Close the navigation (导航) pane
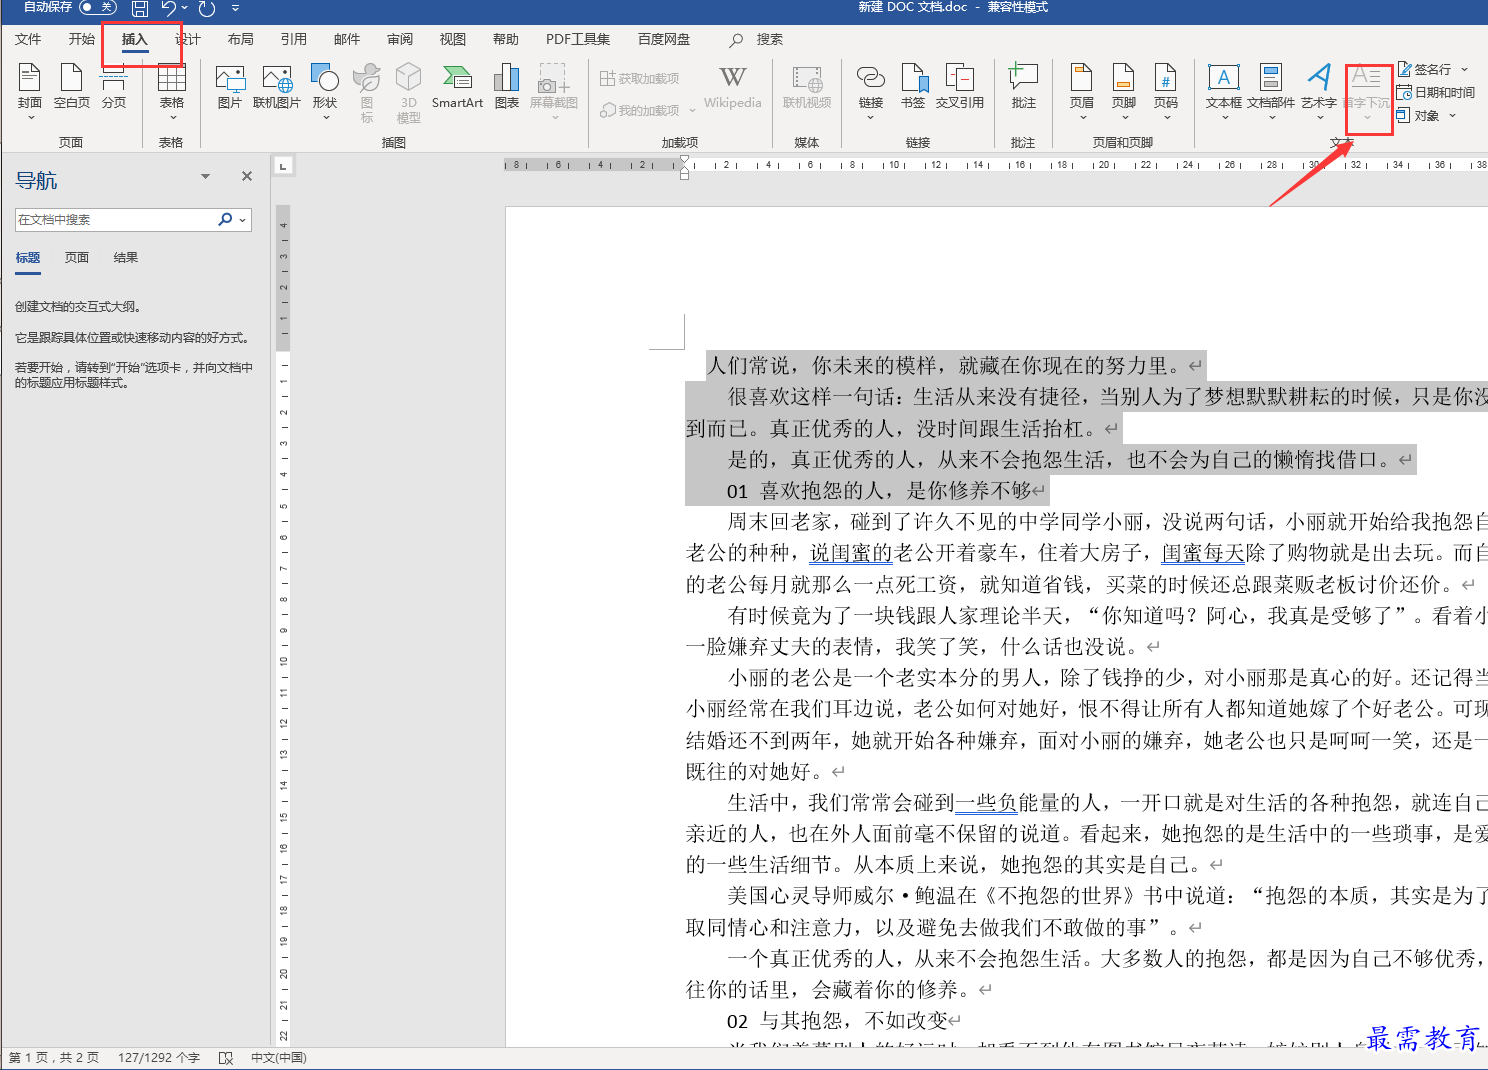1488x1070 pixels. pyautogui.click(x=247, y=176)
